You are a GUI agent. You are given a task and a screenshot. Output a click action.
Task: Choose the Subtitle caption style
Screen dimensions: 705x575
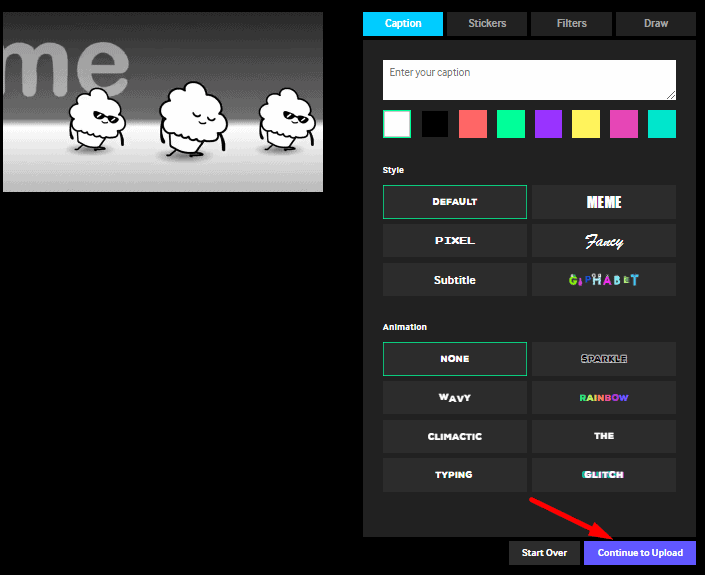coord(455,280)
